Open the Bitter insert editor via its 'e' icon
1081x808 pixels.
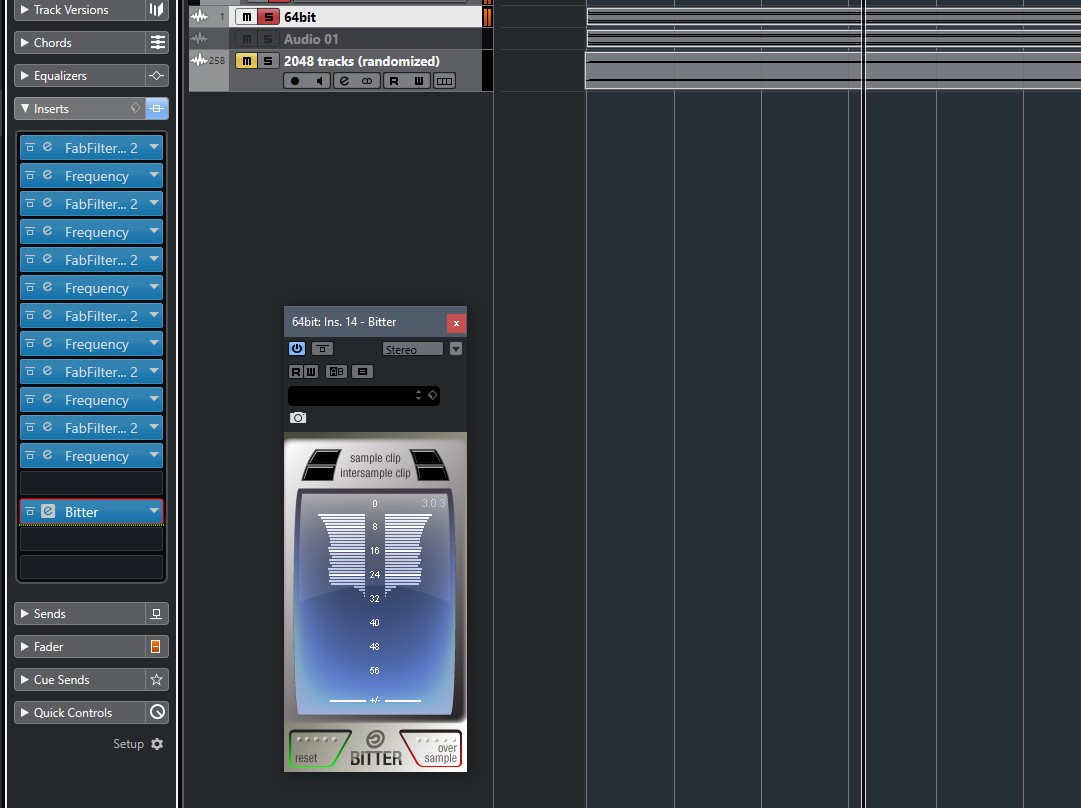click(48, 512)
